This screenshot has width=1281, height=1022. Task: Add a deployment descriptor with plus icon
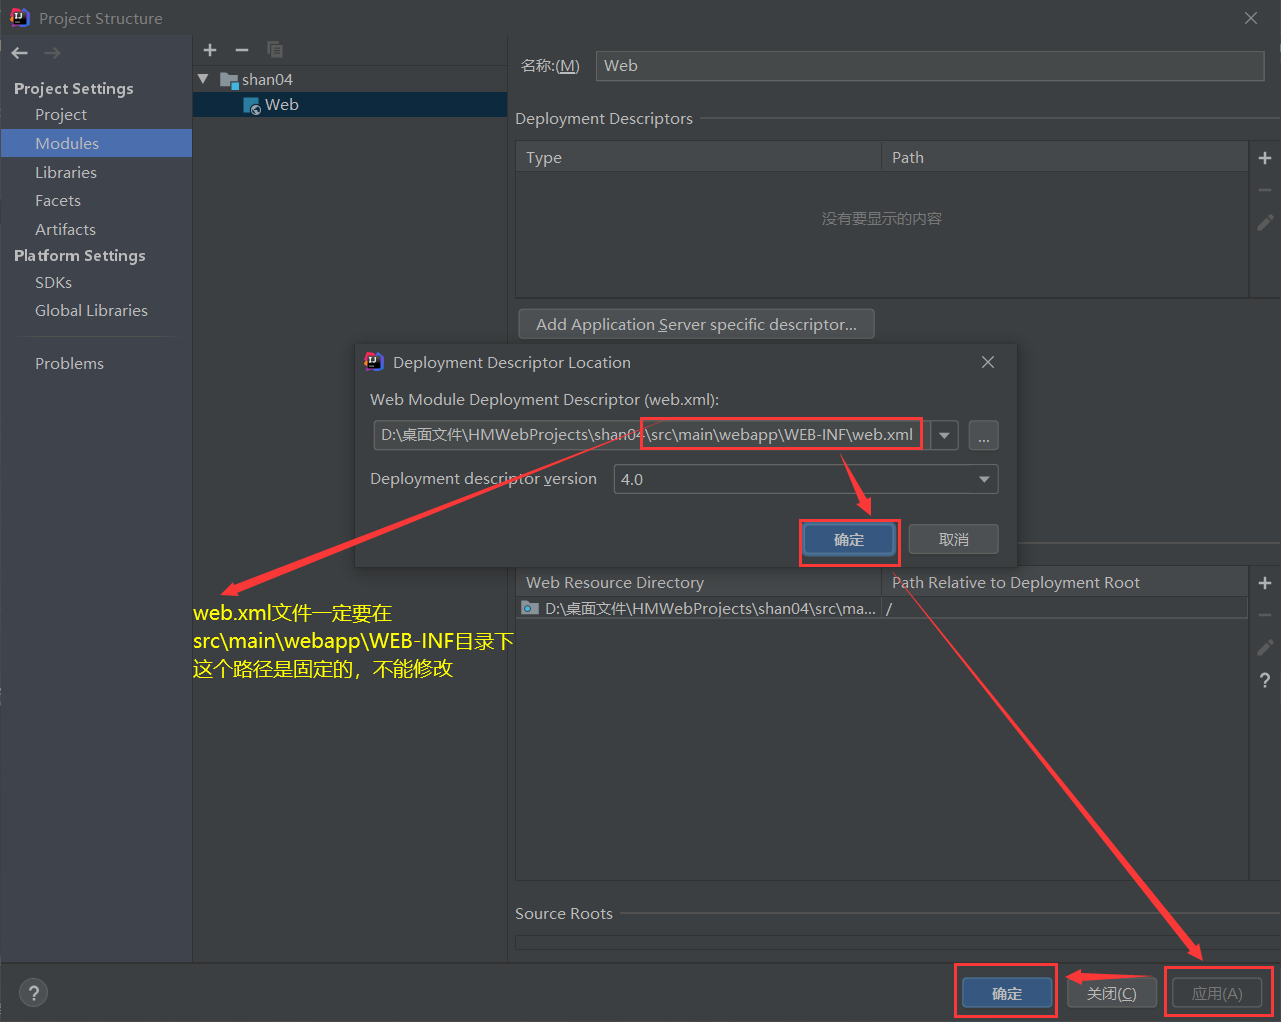[x=1265, y=158]
